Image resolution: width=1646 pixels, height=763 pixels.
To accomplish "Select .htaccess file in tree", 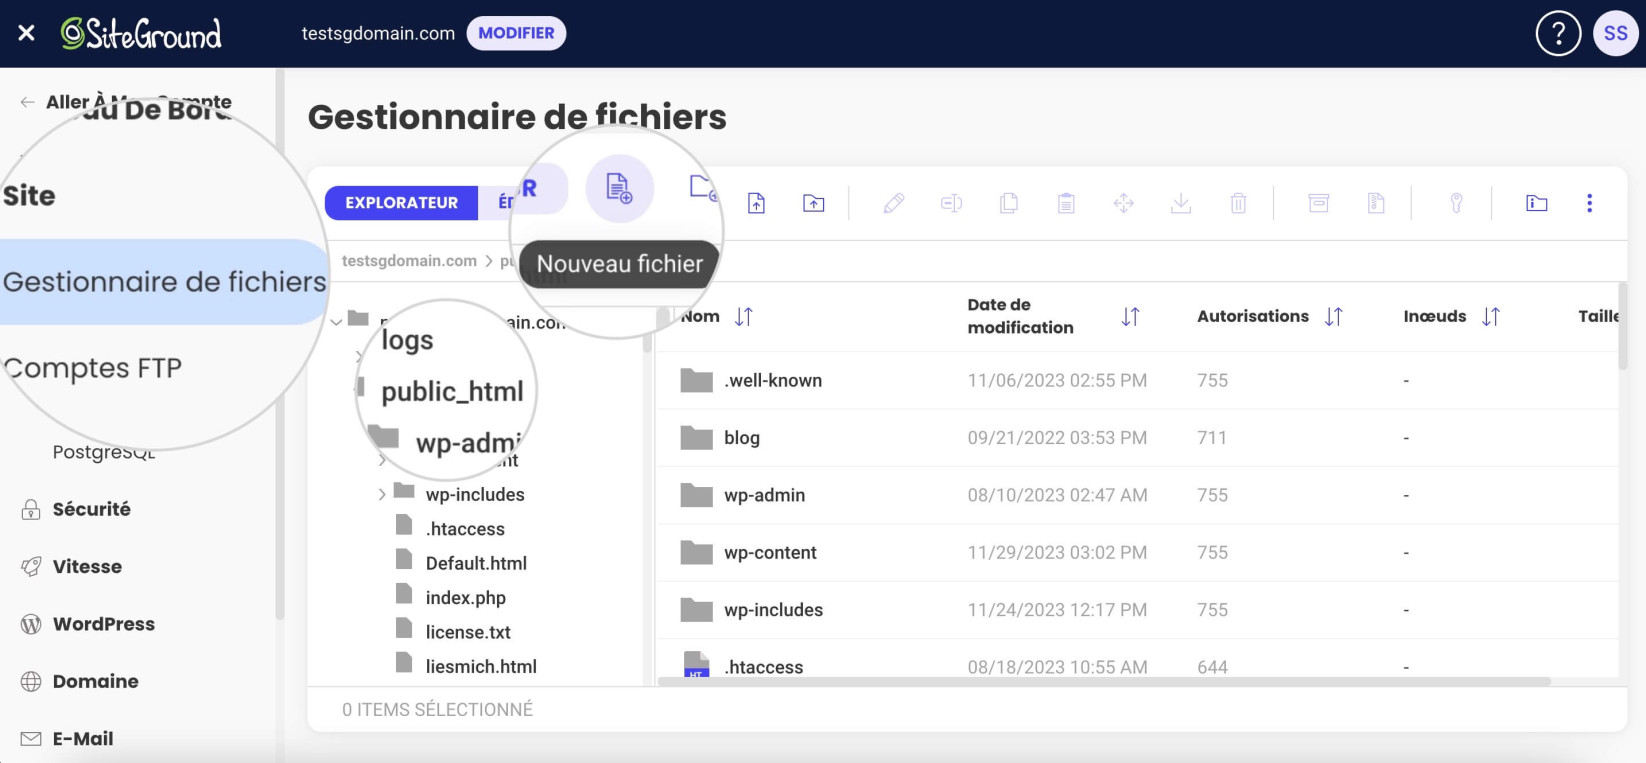I will (x=465, y=529).
